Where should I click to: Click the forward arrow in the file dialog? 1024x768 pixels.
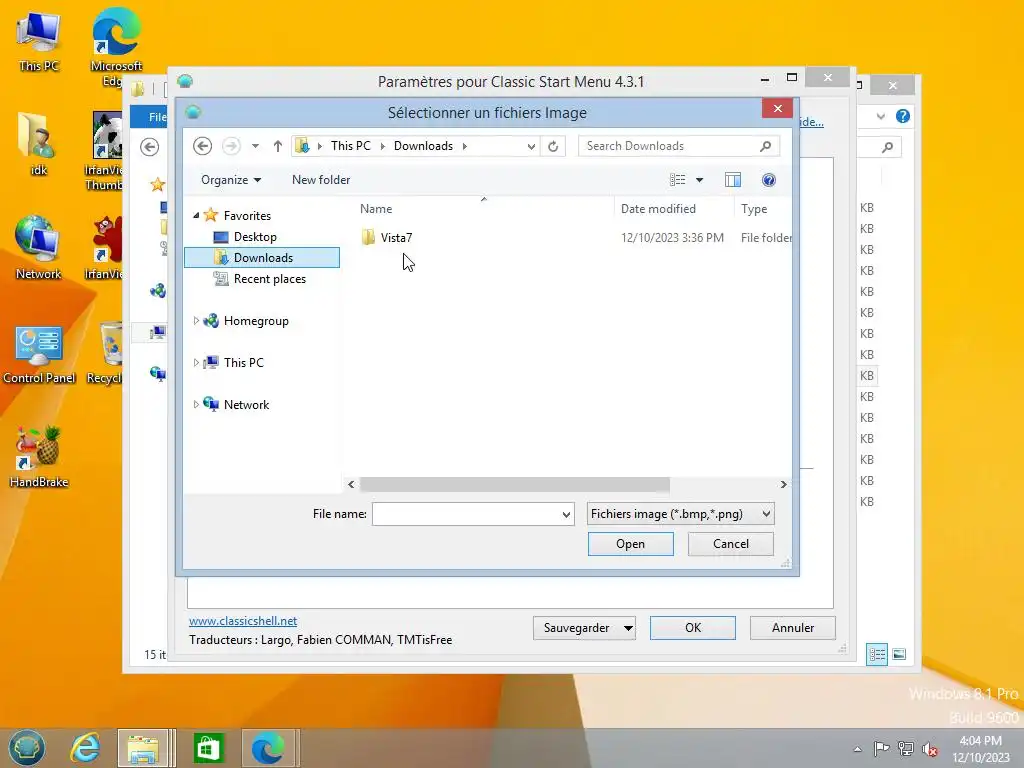coord(231,146)
